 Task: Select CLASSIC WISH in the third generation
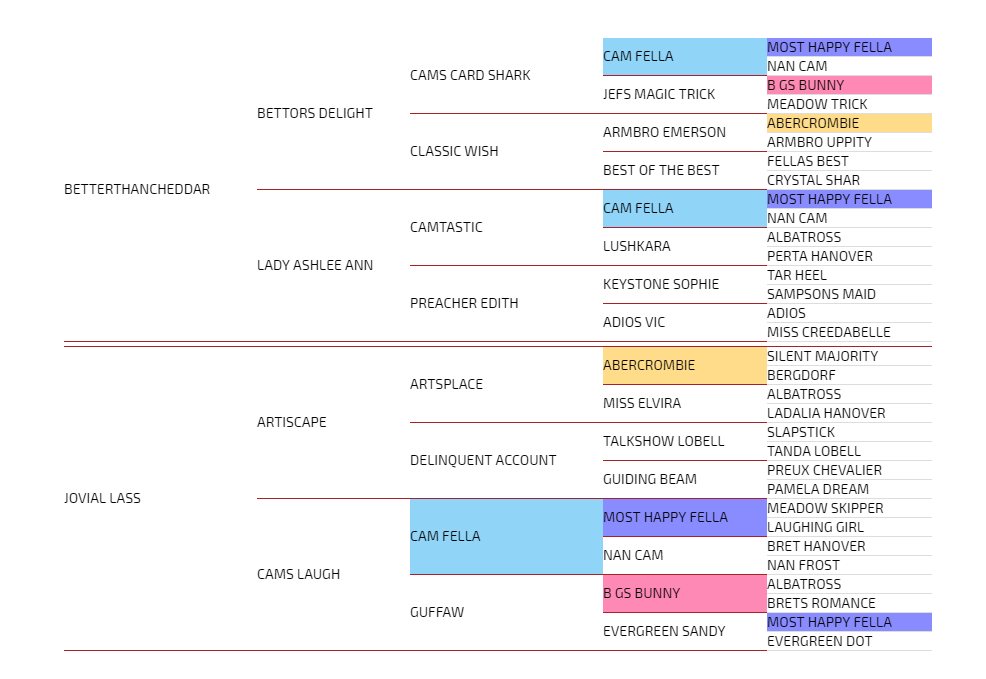453,151
